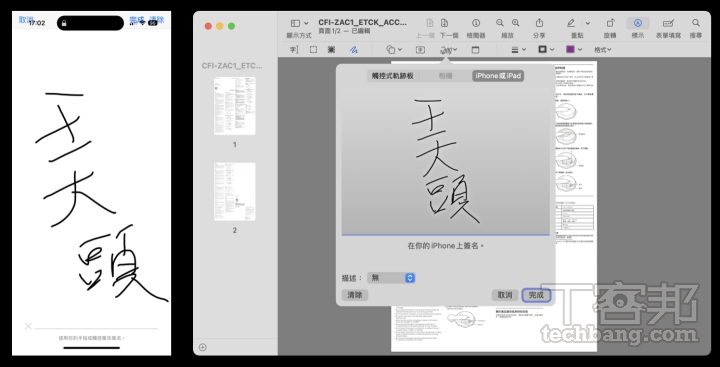Open the Sign signature dropdown
720x367 pixels.
(x=448, y=50)
